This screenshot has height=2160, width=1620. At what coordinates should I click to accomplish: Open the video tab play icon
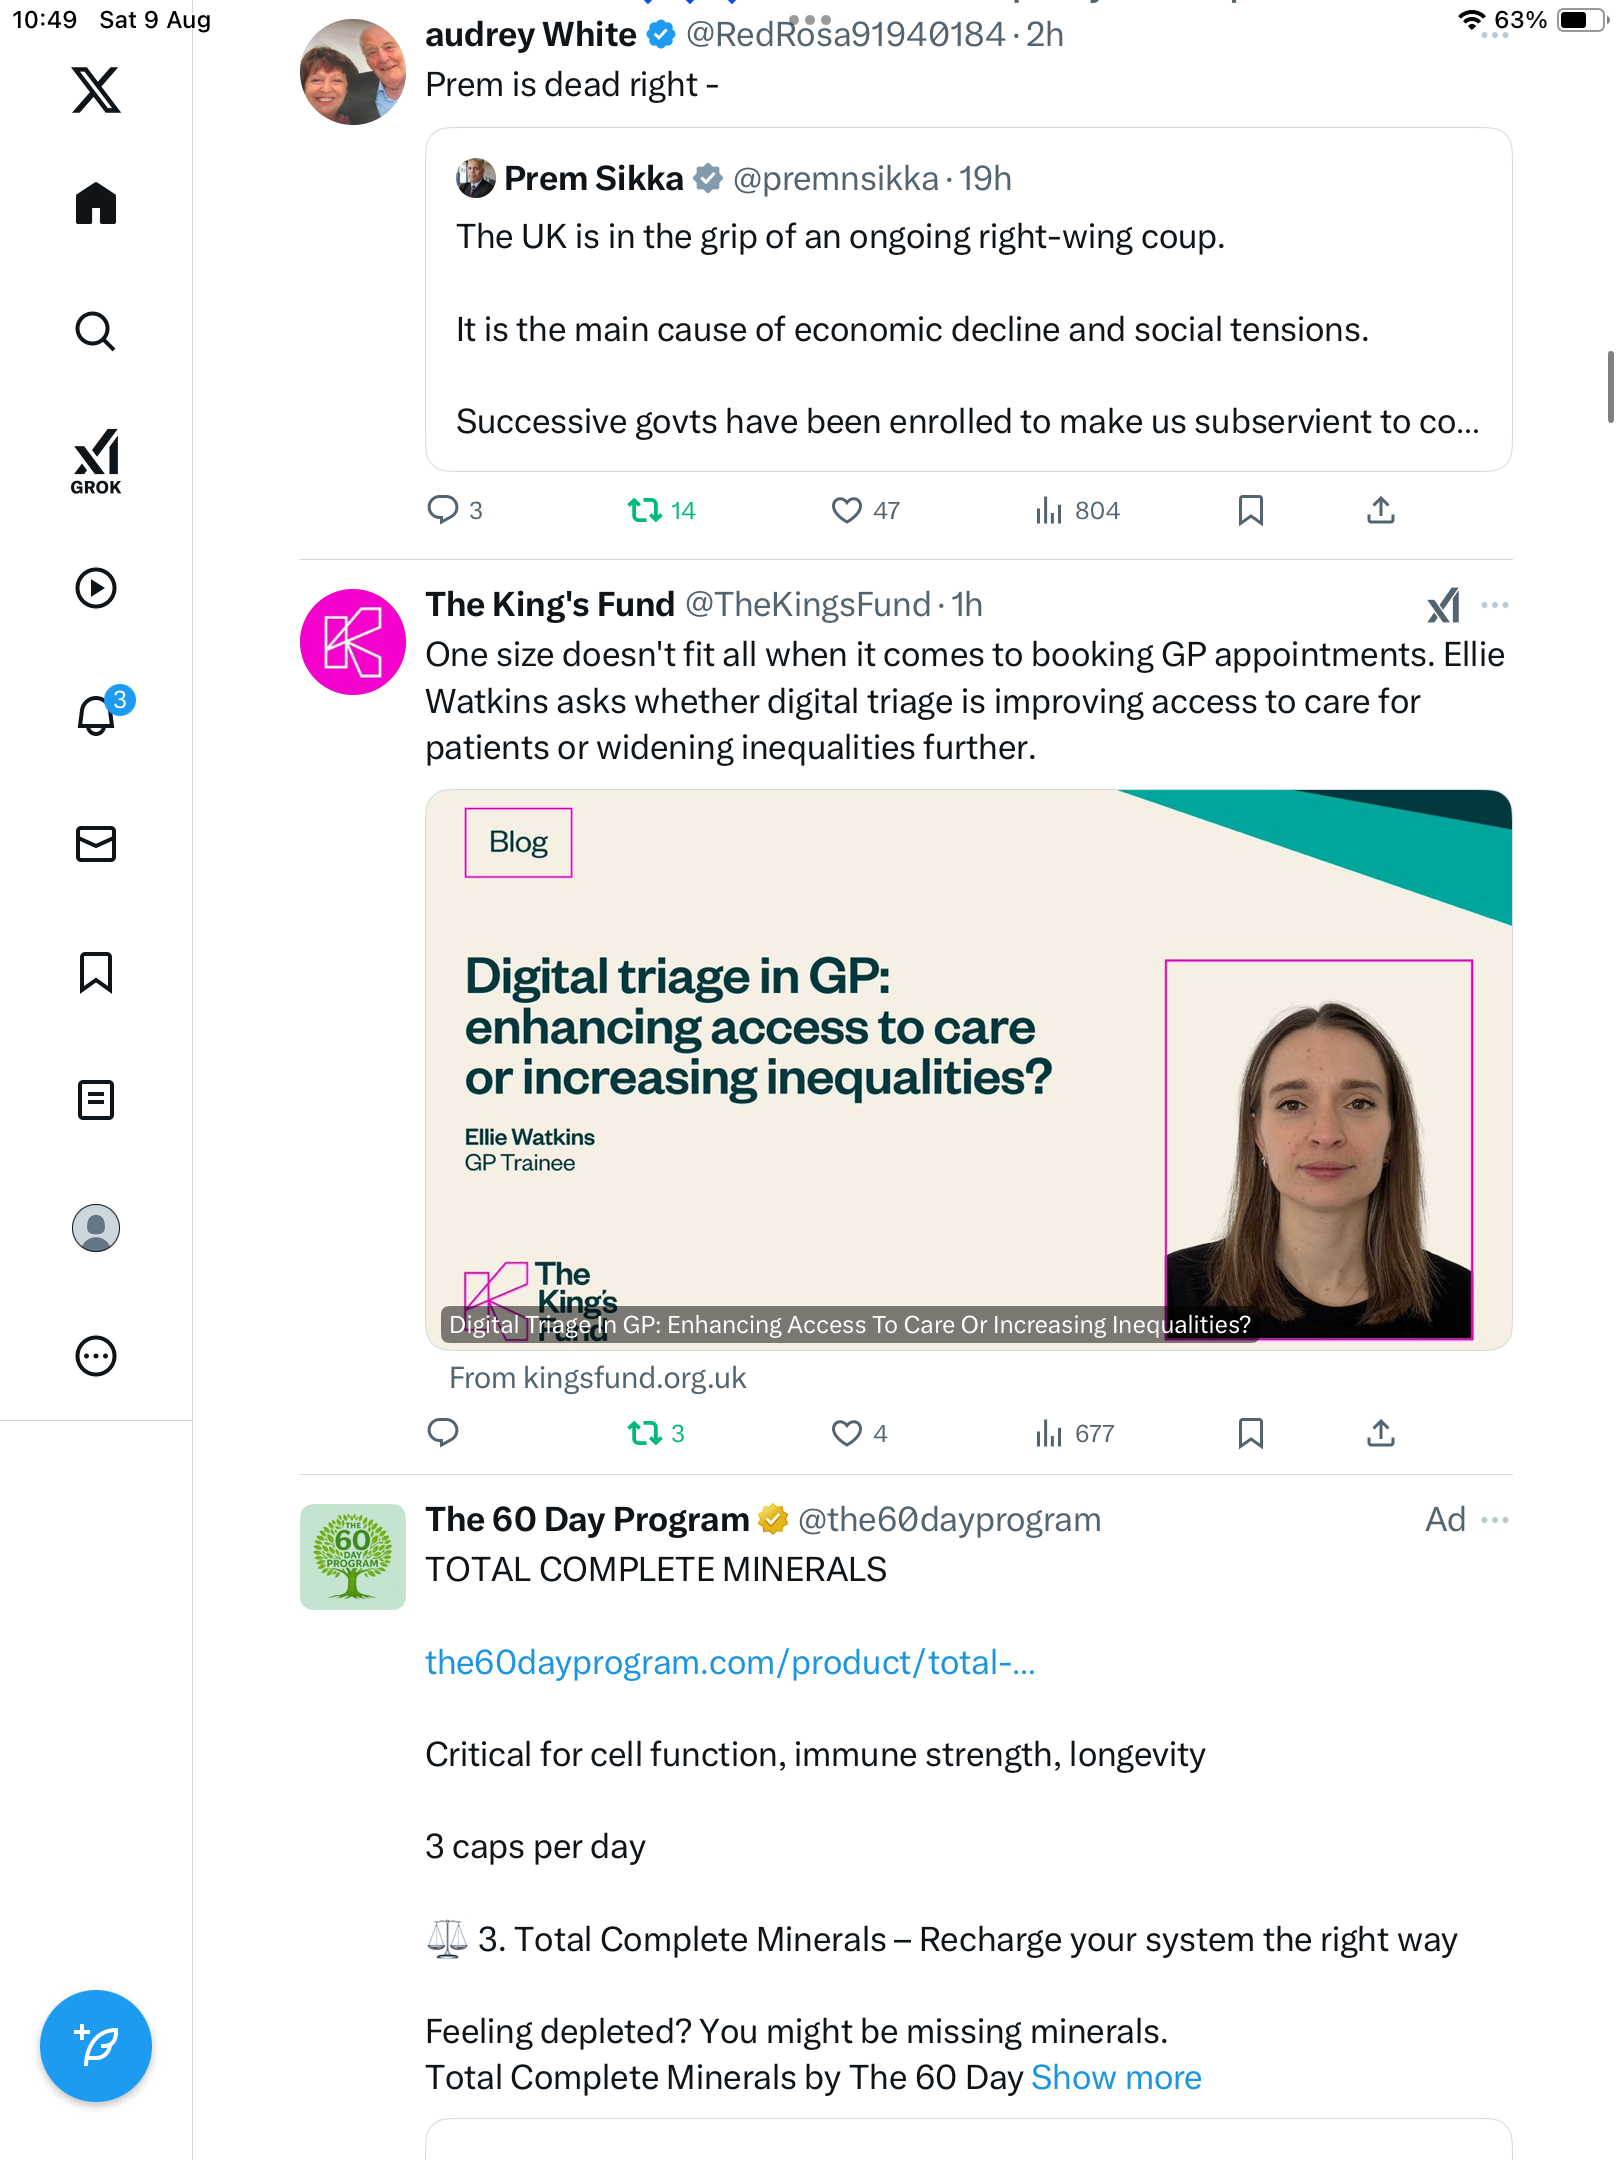[96, 588]
